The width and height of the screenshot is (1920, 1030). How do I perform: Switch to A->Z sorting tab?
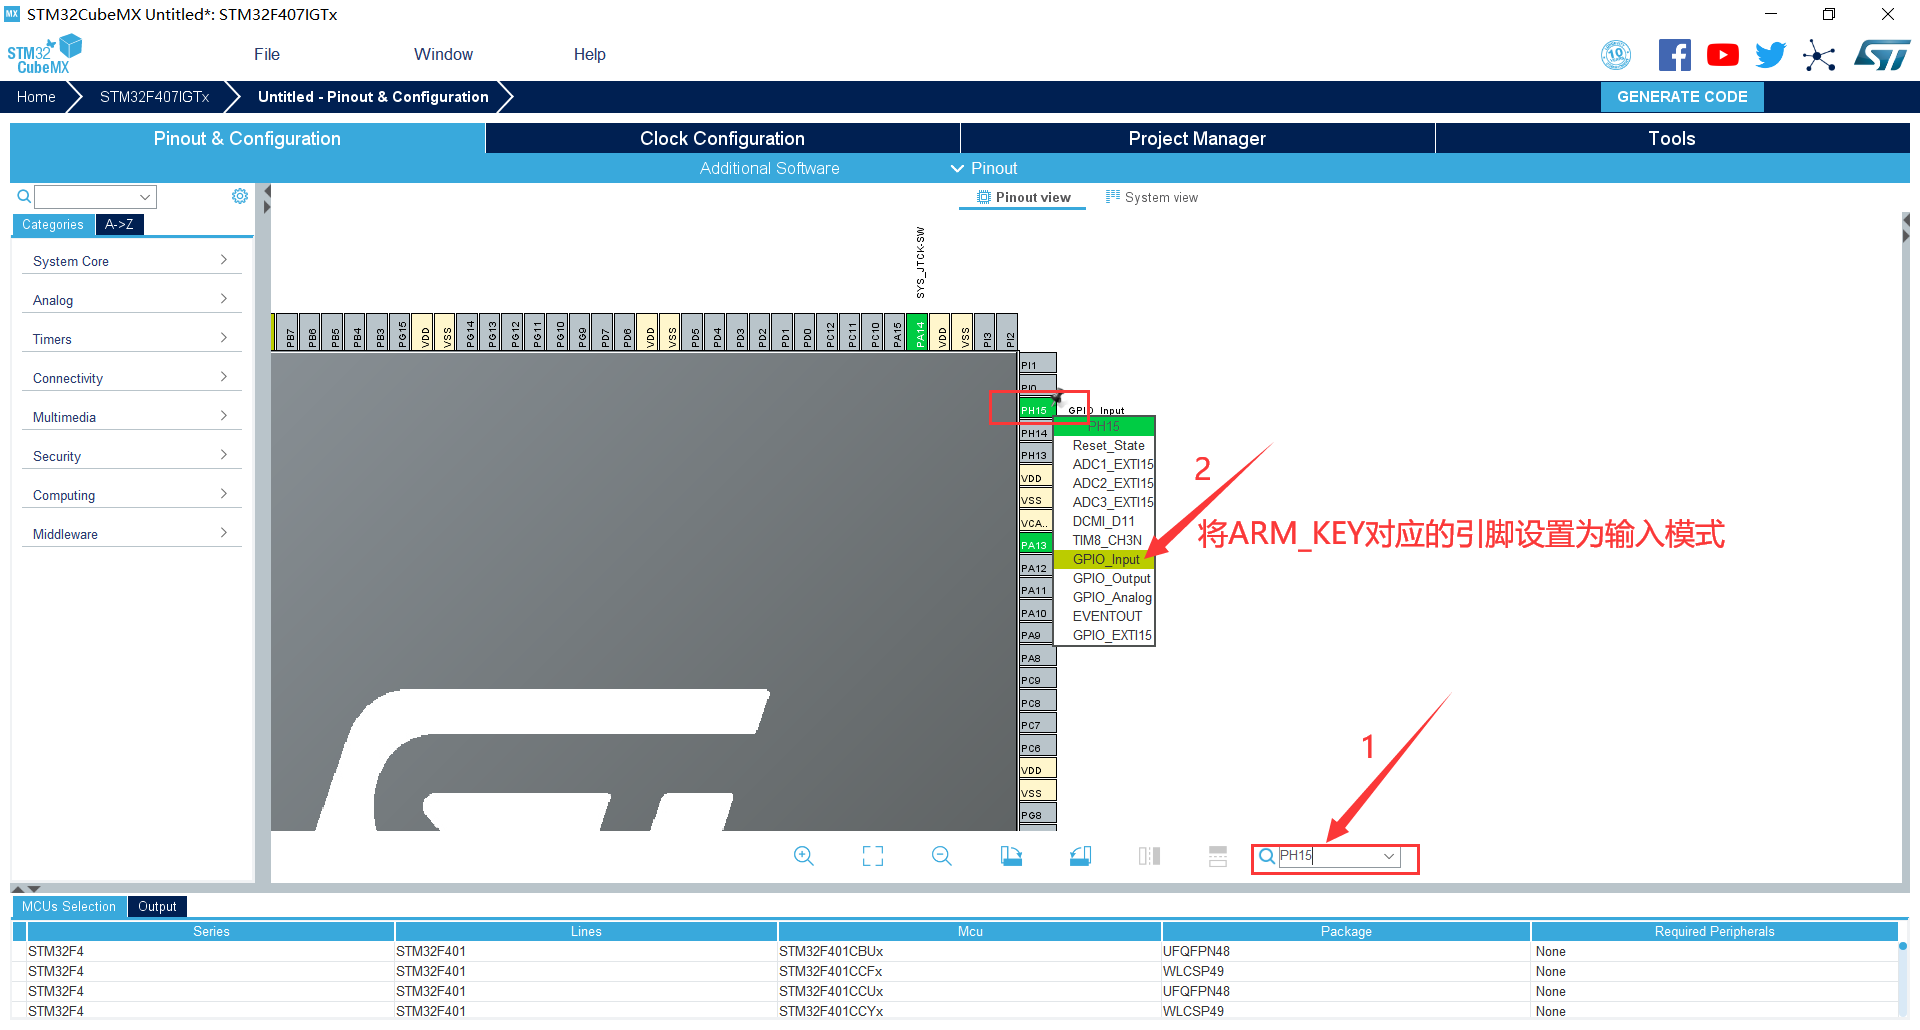point(119,224)
